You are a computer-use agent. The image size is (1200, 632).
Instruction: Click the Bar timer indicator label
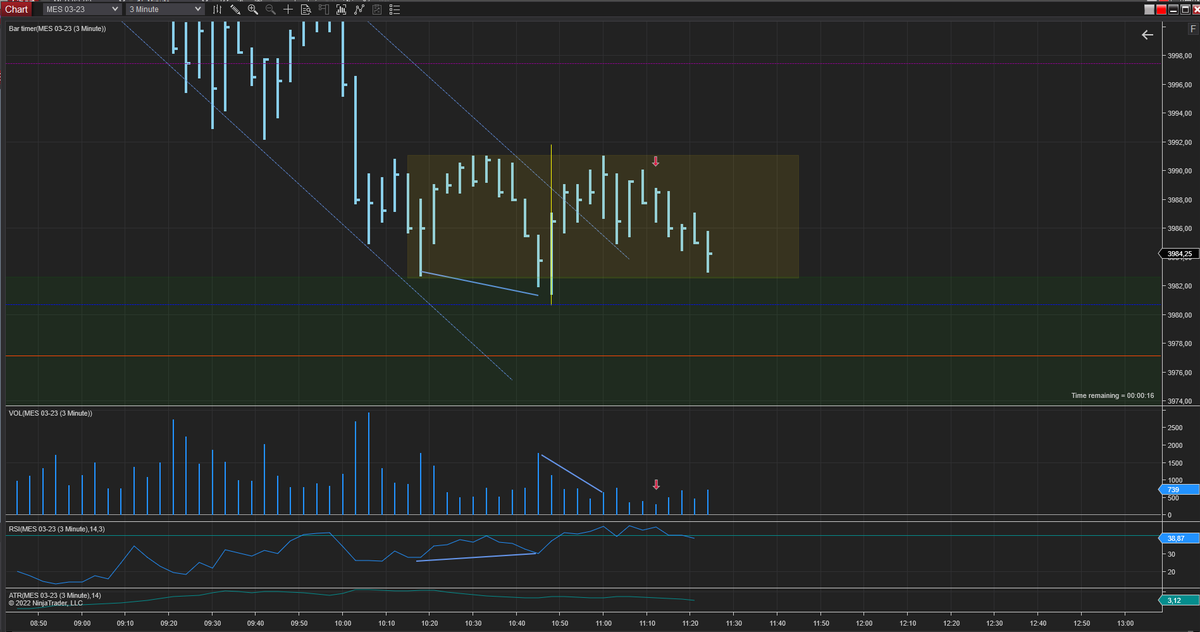pos(57,28)
